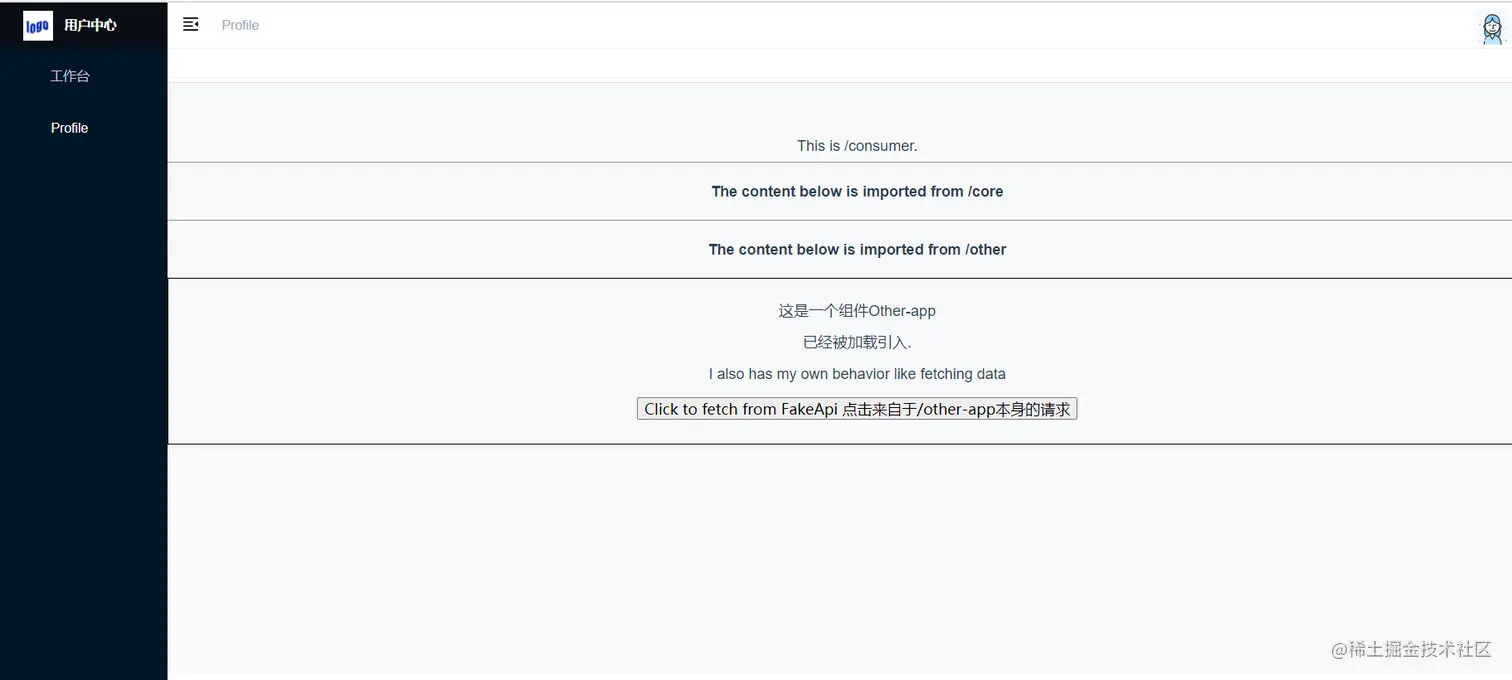
Task: Click the 这是一个组件Other-app text
Action: 857,311
